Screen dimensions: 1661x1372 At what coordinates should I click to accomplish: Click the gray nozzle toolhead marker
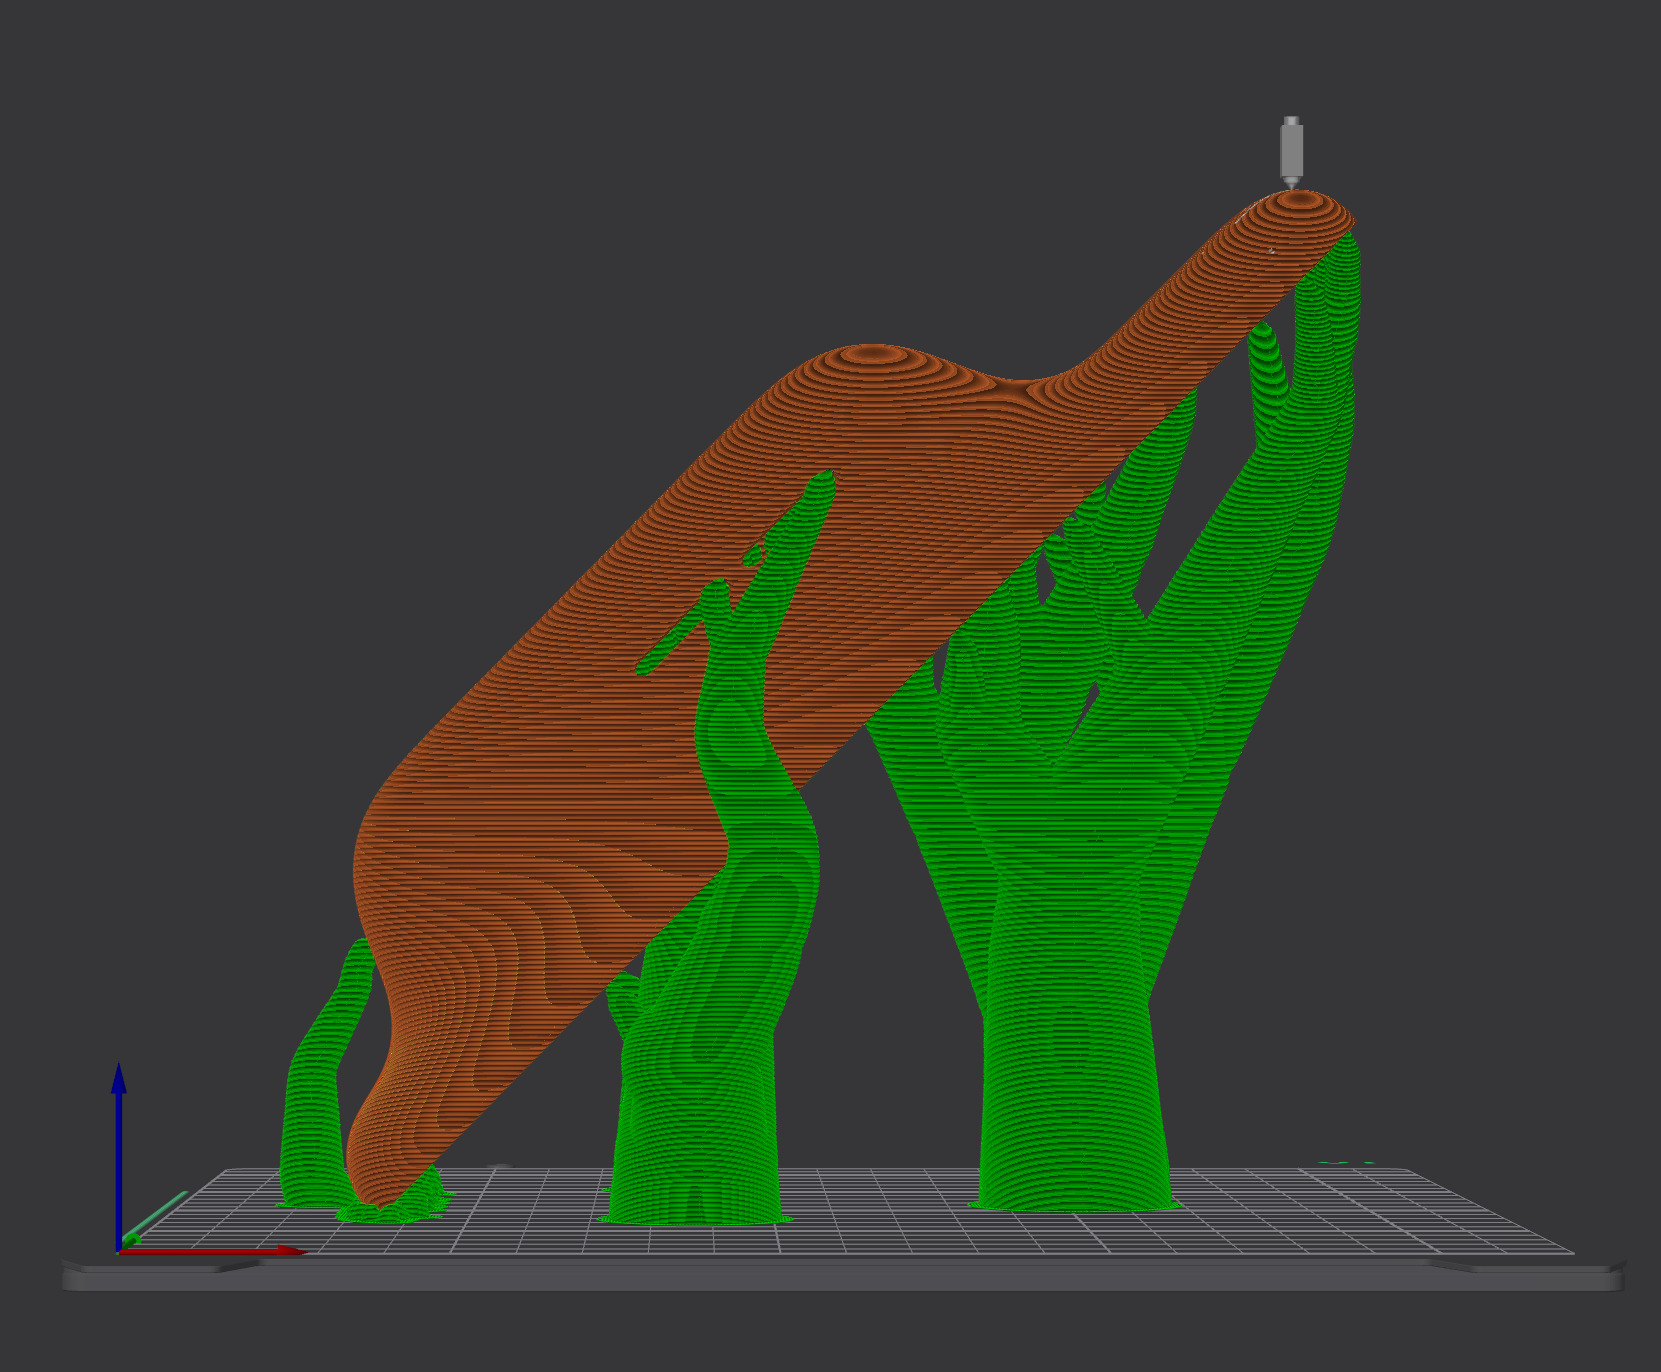(x=1291, y=150)
